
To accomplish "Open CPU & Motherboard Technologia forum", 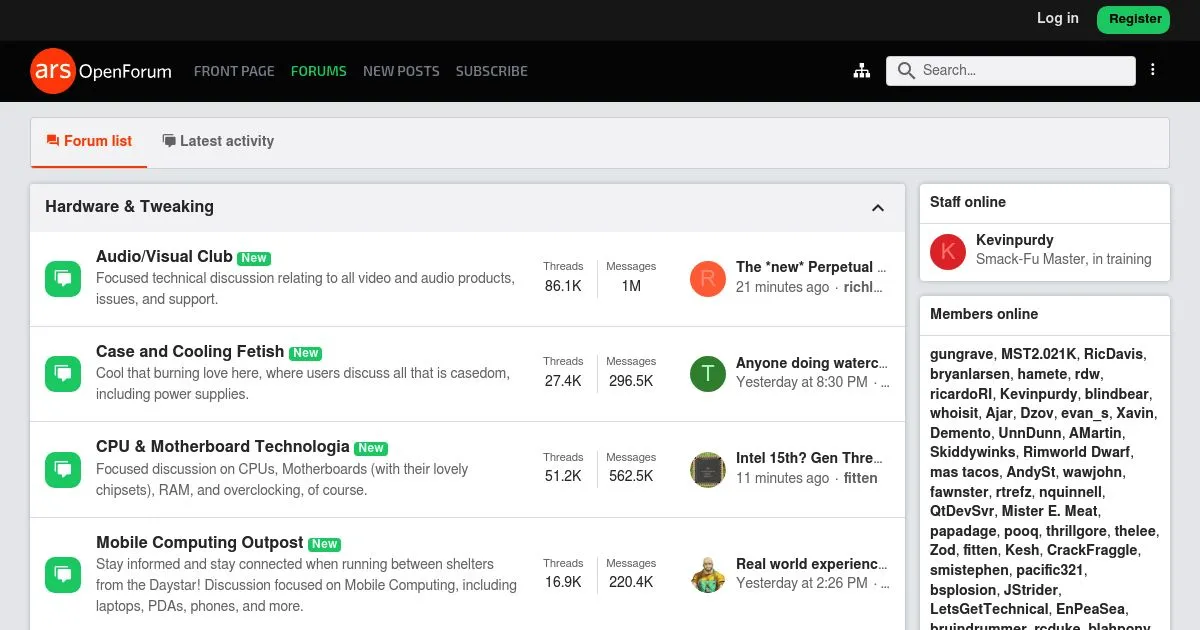I will 223,446.
